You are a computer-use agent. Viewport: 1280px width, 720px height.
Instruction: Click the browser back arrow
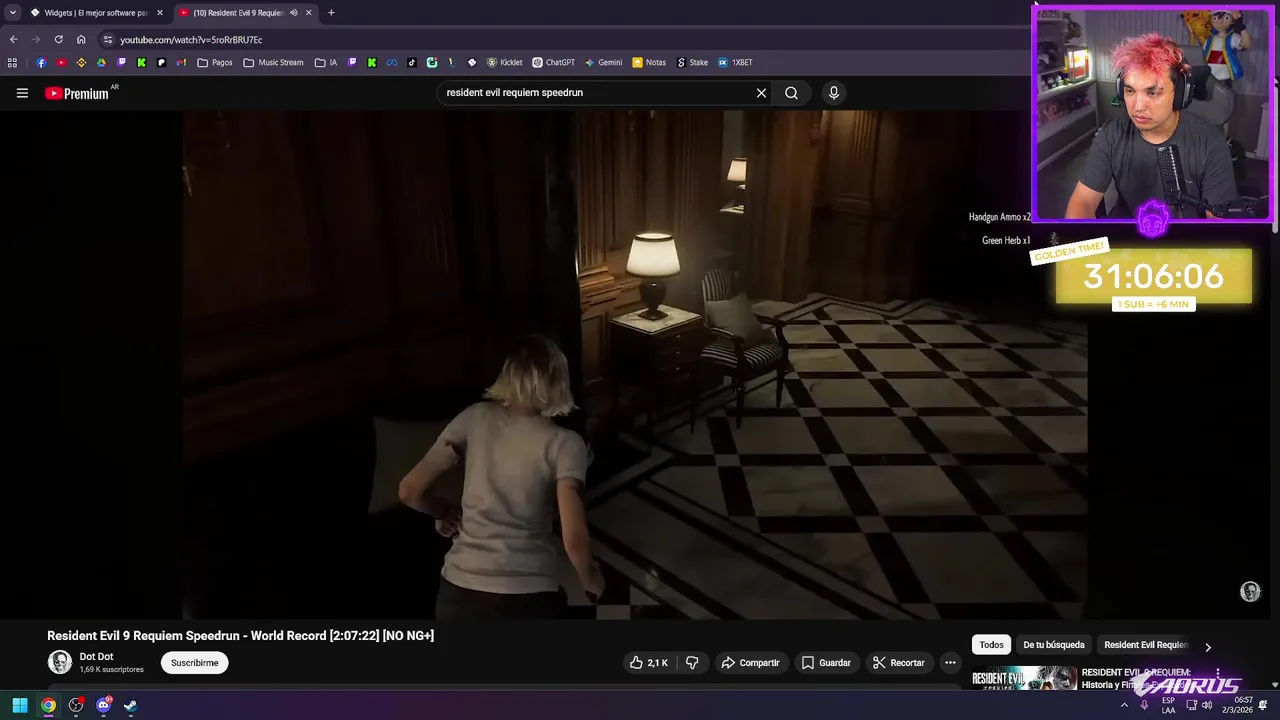tap(13, 39)
